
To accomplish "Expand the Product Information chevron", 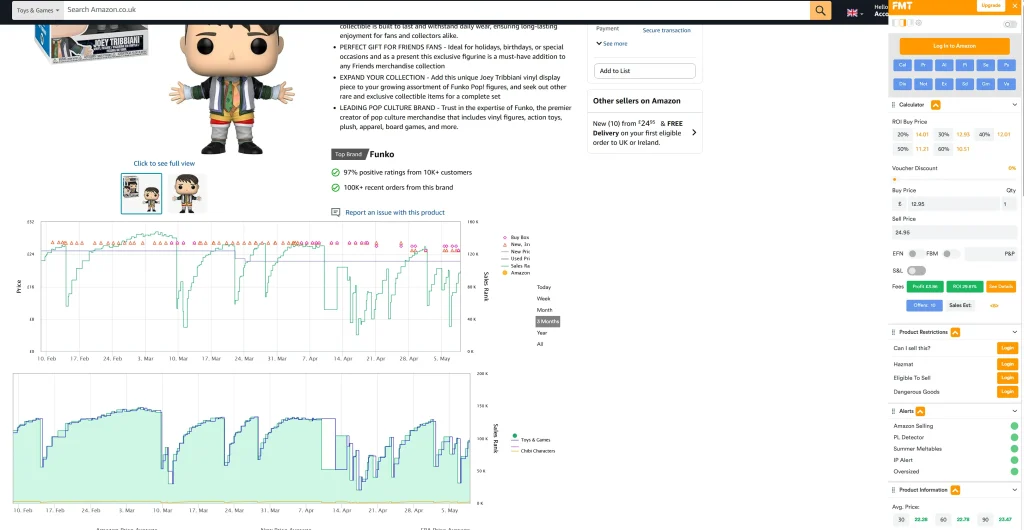I will 1014,490.
